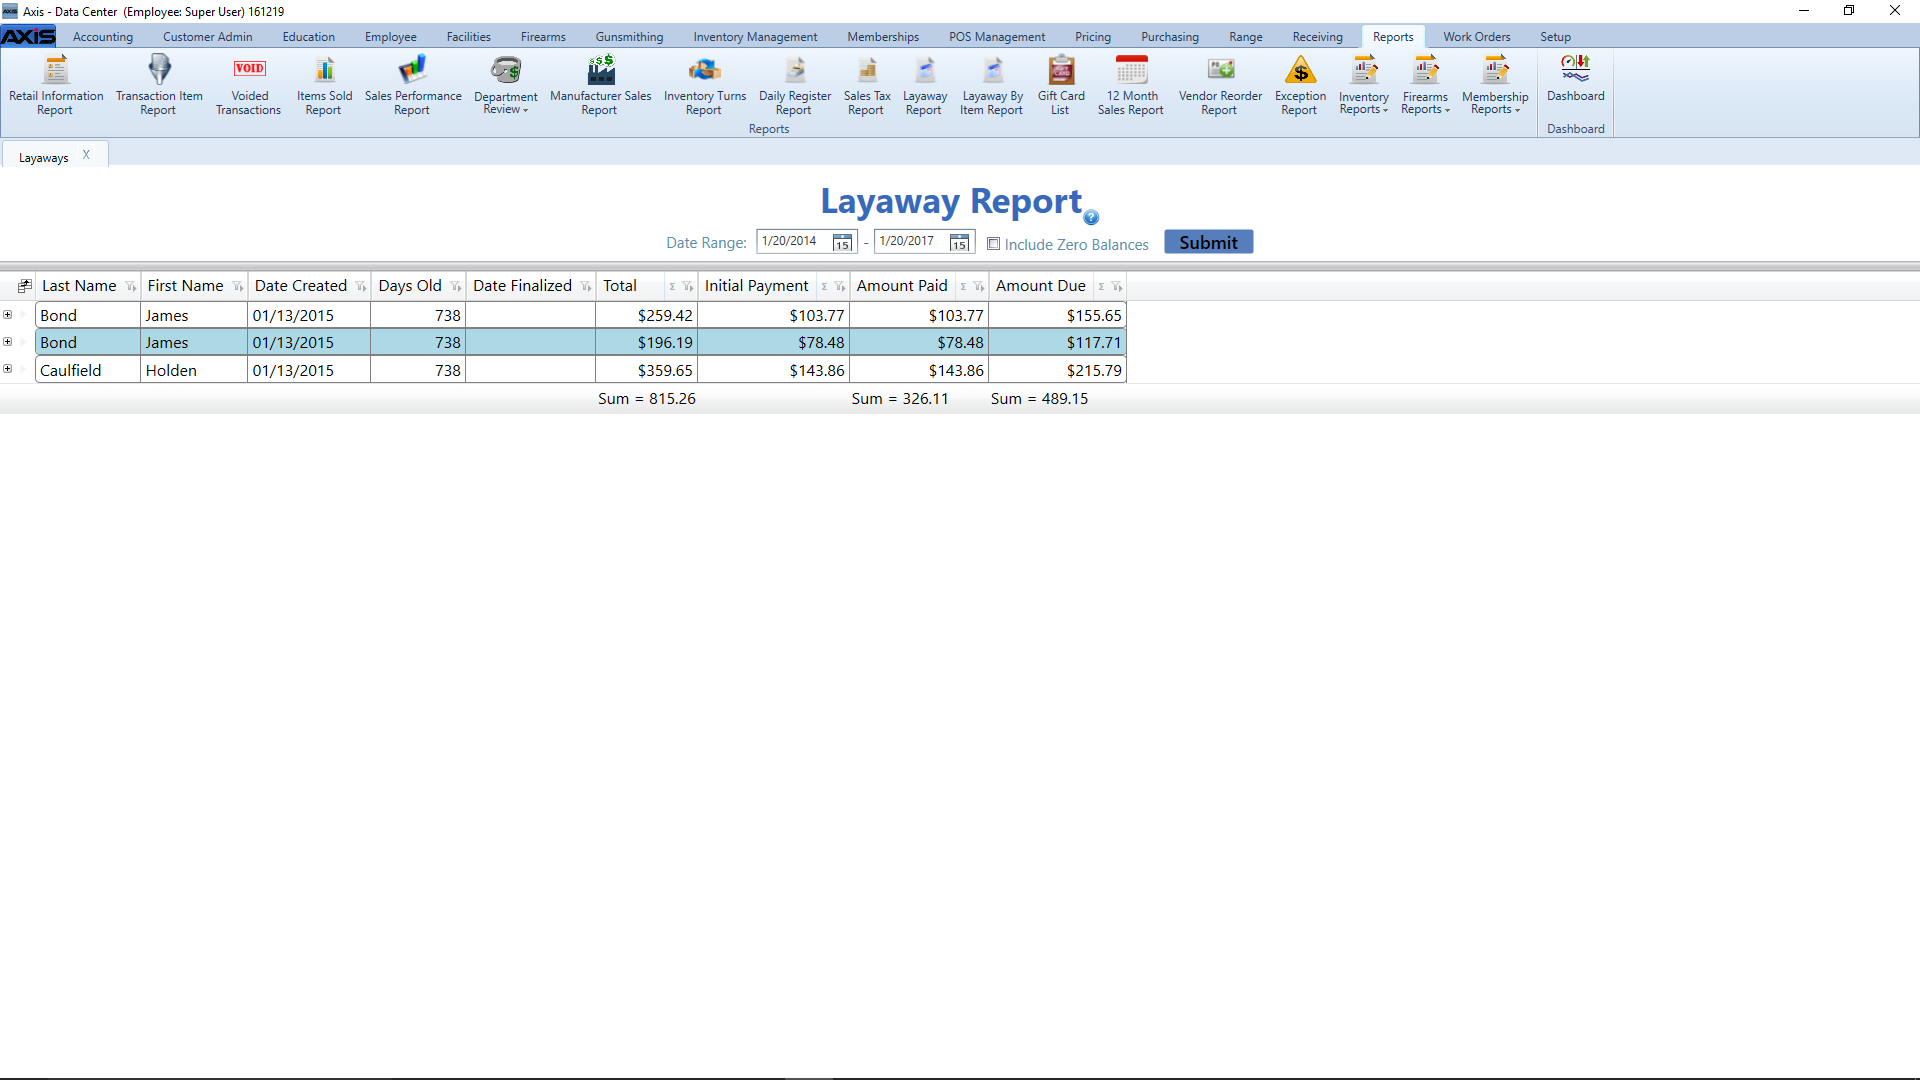Open the Layaway By Item Report
Image resolution: width=1920 pixels, height=1080 pixels.
click(992, 86)
